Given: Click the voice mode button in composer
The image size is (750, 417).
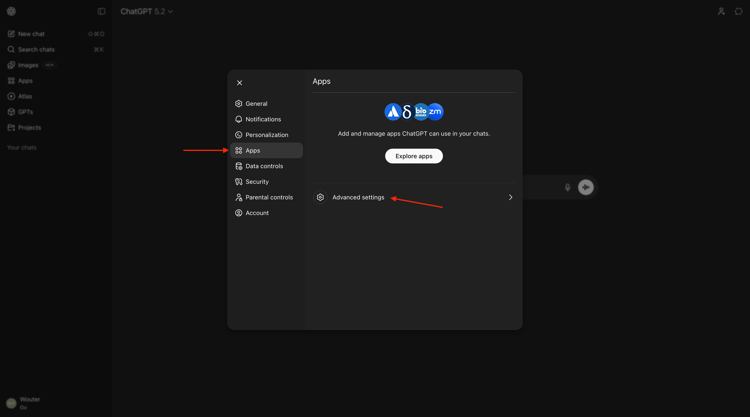Looking at the screenshot, I should click(x=586, y=187).
